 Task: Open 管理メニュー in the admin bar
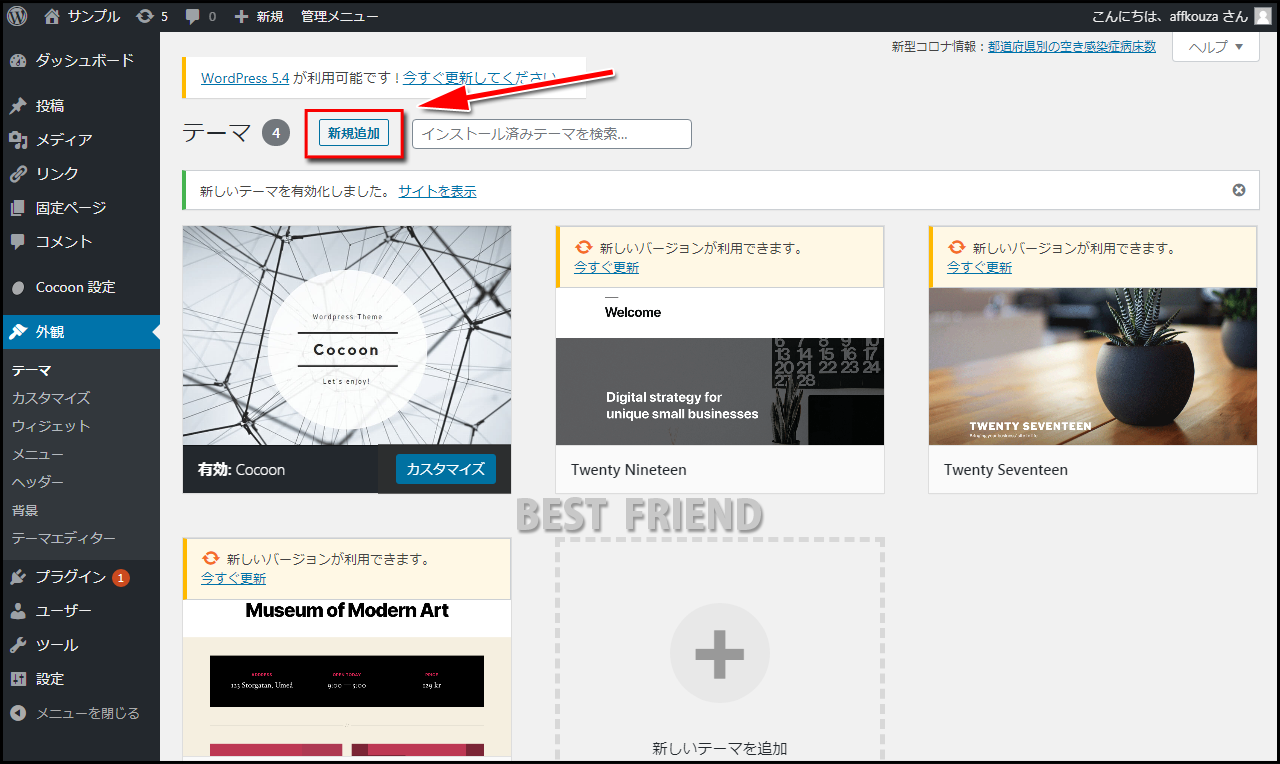(339, 16)
